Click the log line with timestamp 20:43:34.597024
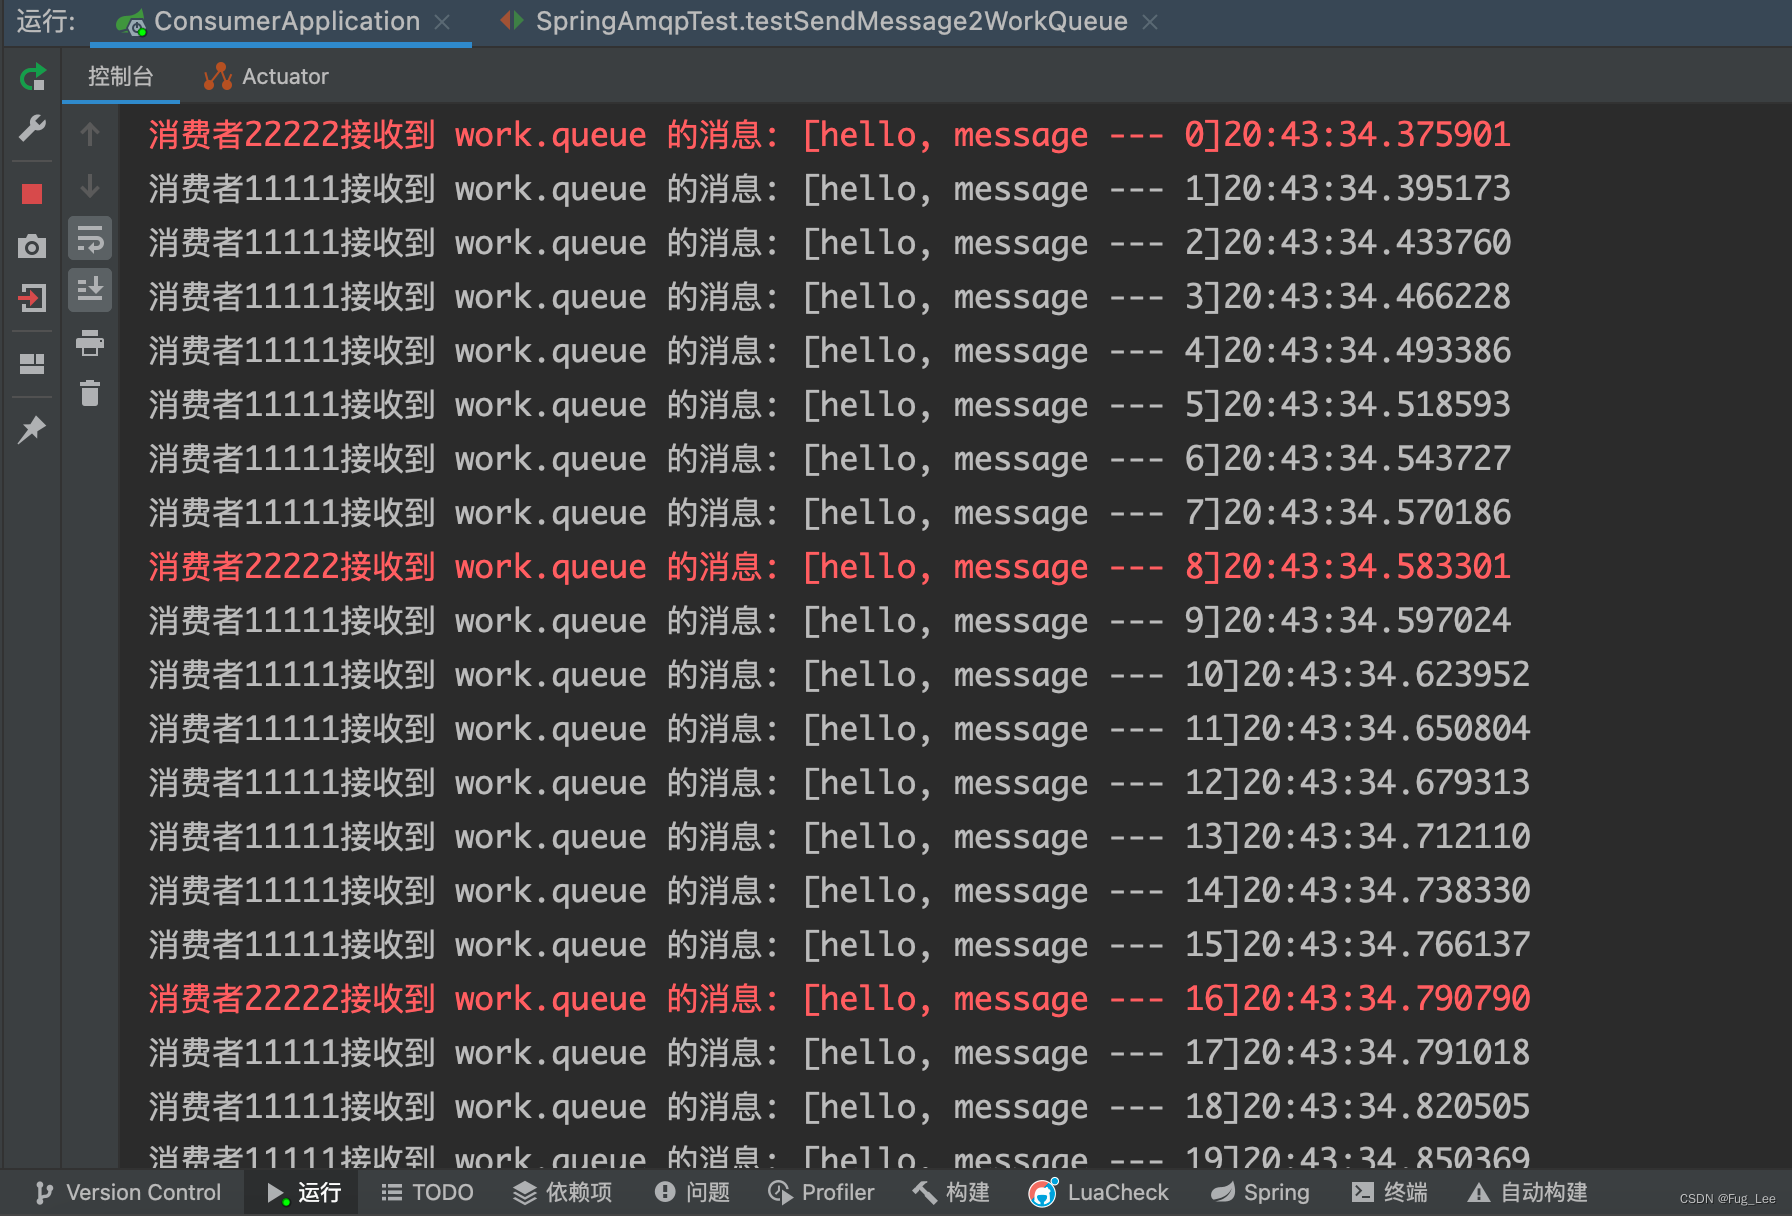 [829, 620]
